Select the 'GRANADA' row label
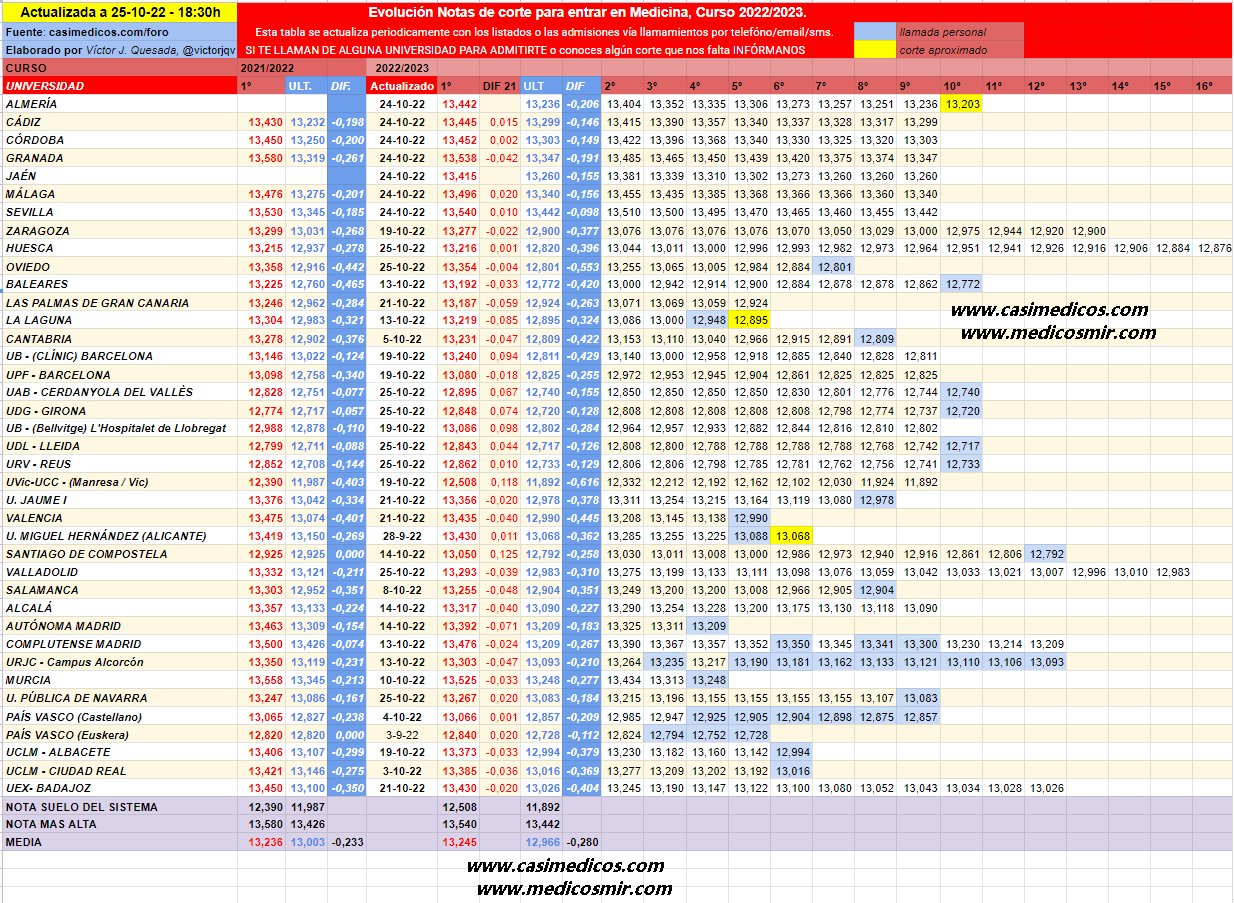This screenshot has width=1234, height=903. click(119, 158)
